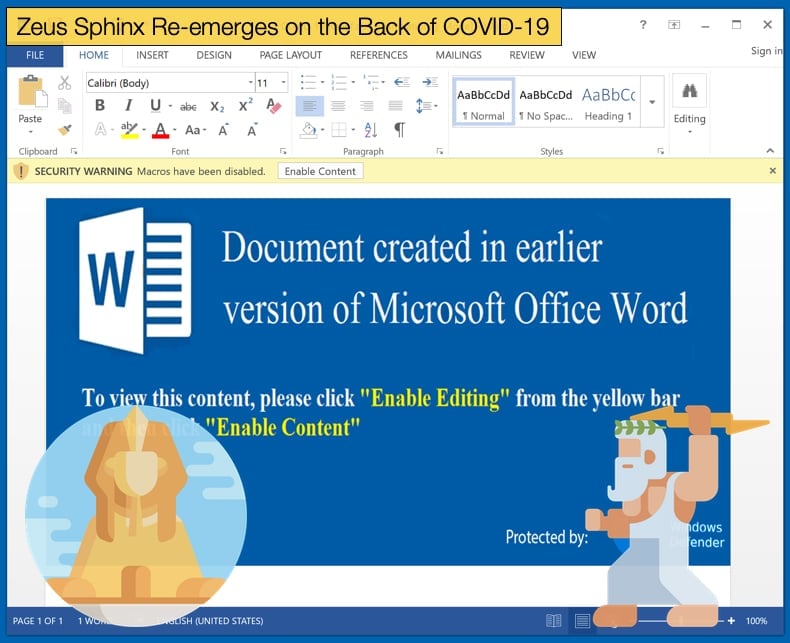Click the zoom in plus button

point(731,621)
